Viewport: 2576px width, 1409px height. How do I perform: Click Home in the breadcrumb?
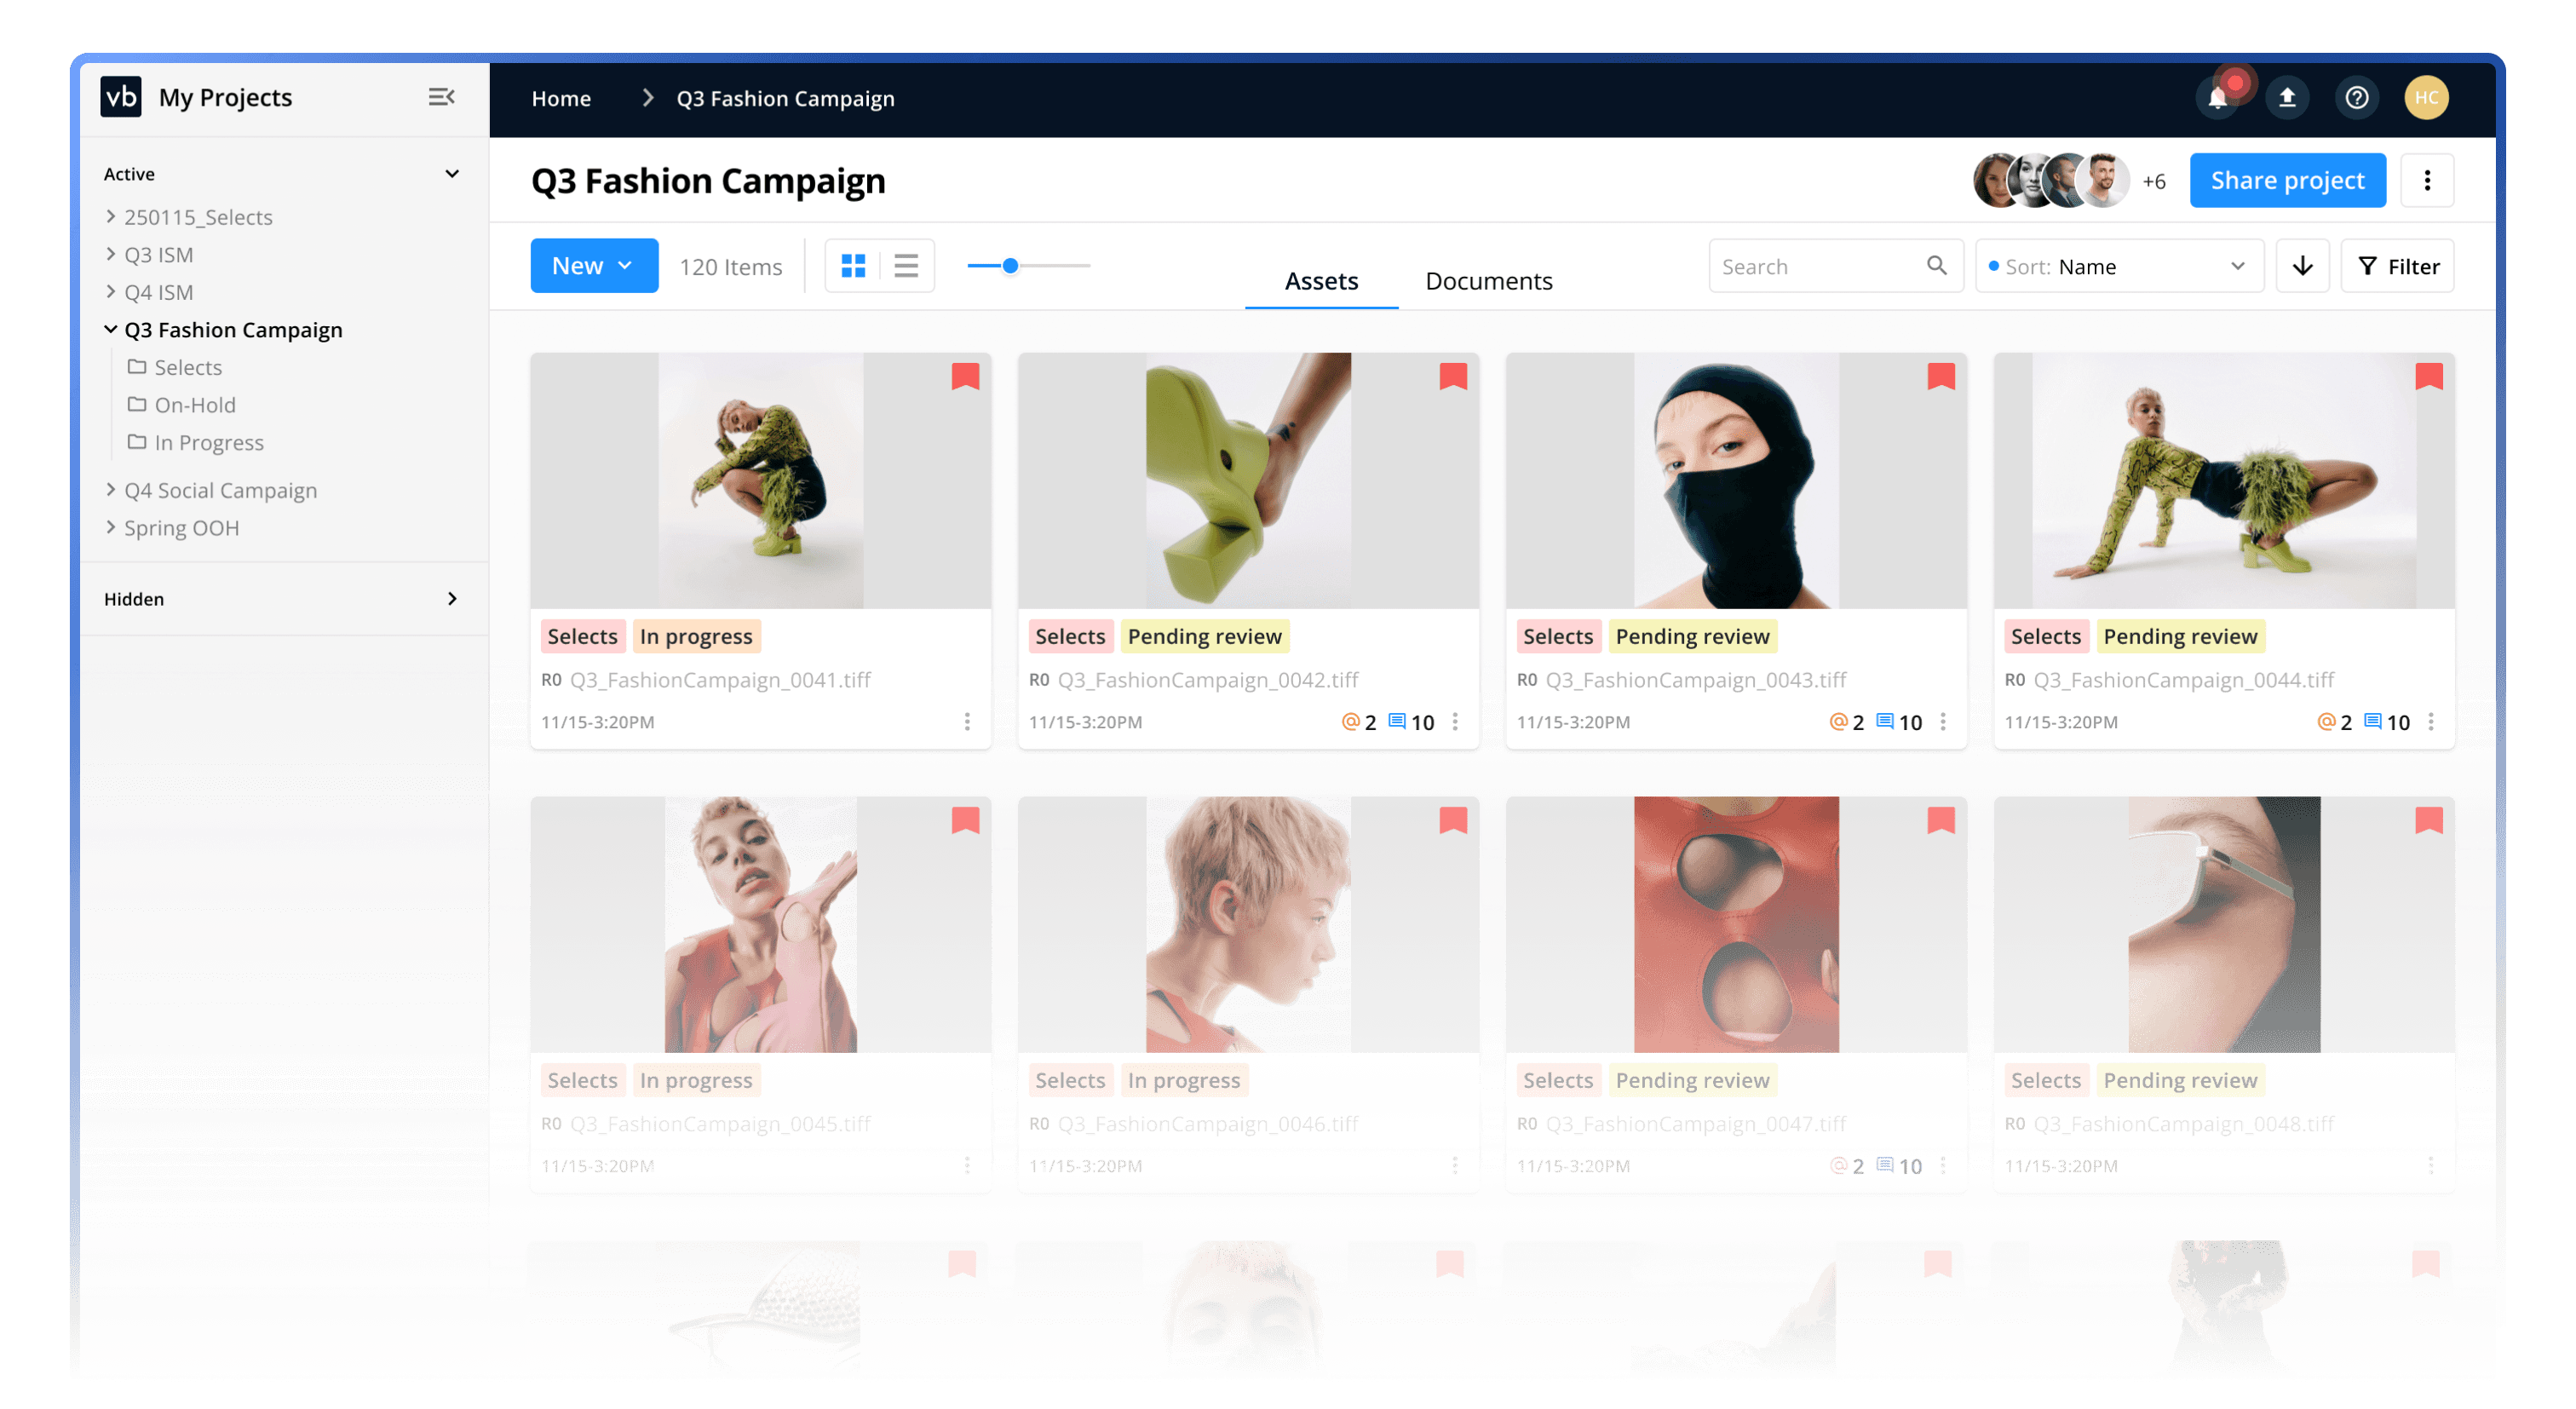561,98
